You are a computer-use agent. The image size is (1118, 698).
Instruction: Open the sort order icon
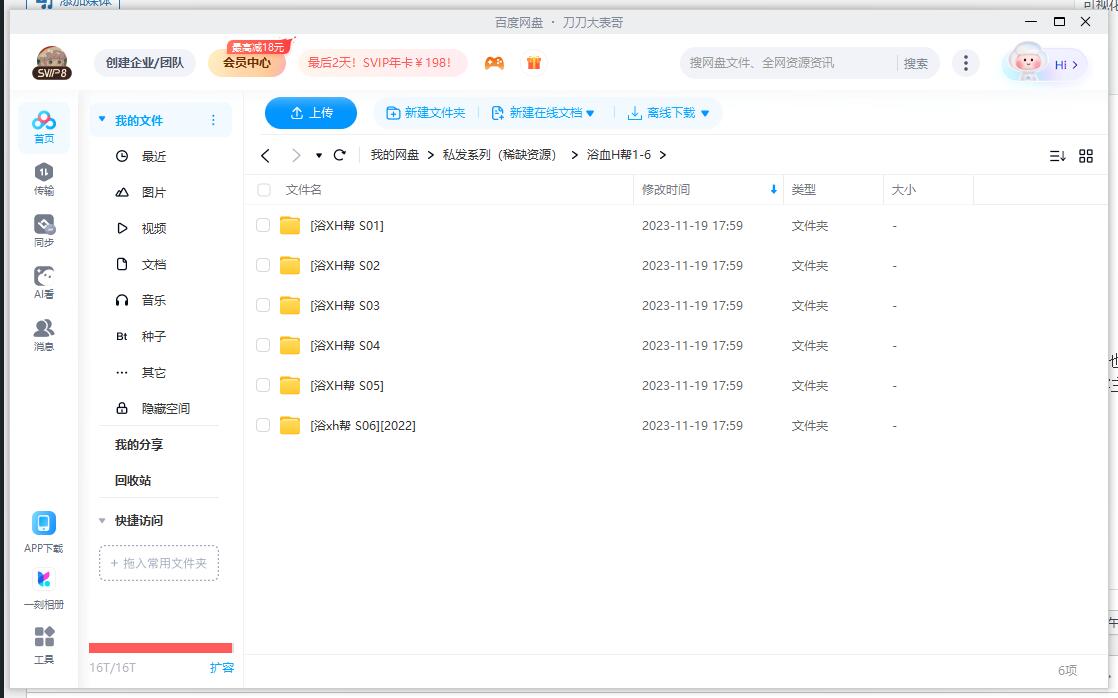click(x=1057, y=156)
